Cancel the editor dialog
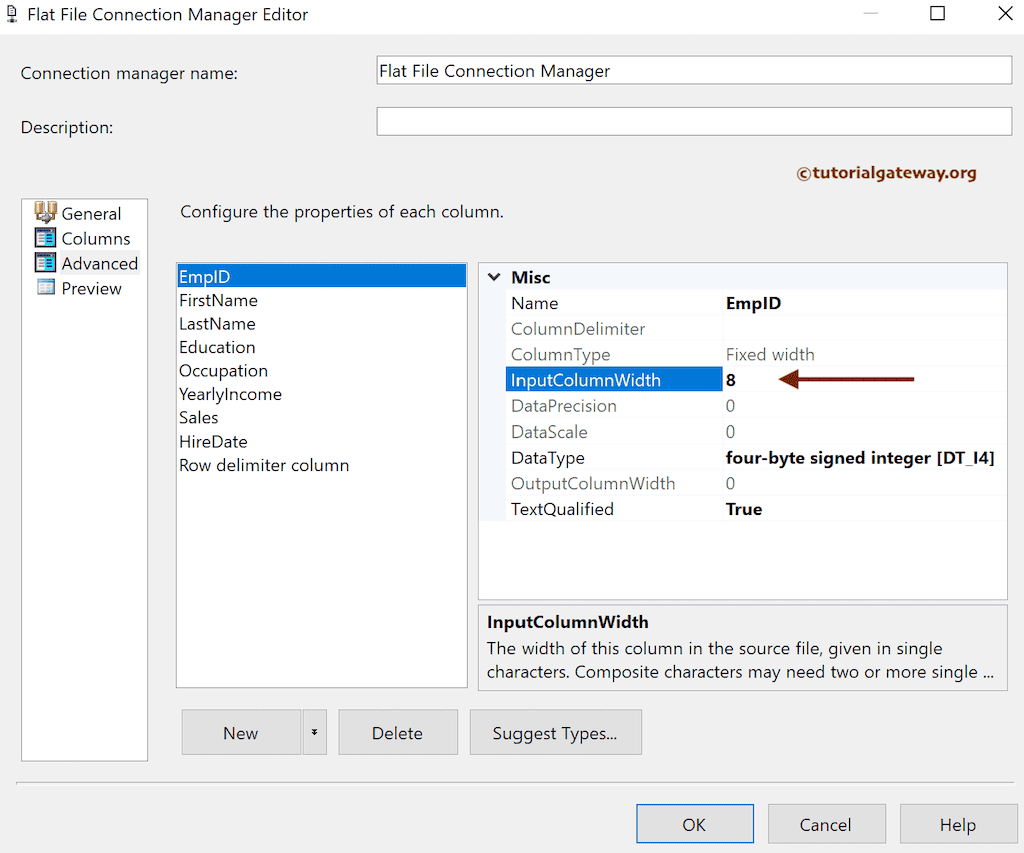Screen dimensions: 1024x853 click(826, 823)
